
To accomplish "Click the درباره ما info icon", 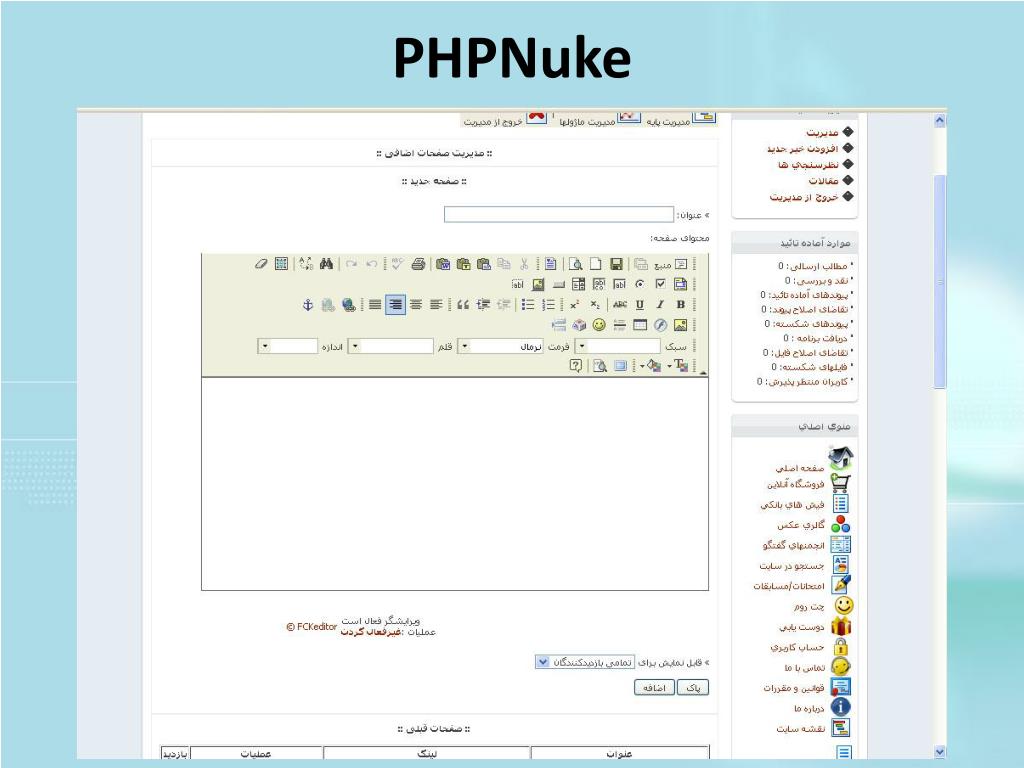I will pos(840,707).
